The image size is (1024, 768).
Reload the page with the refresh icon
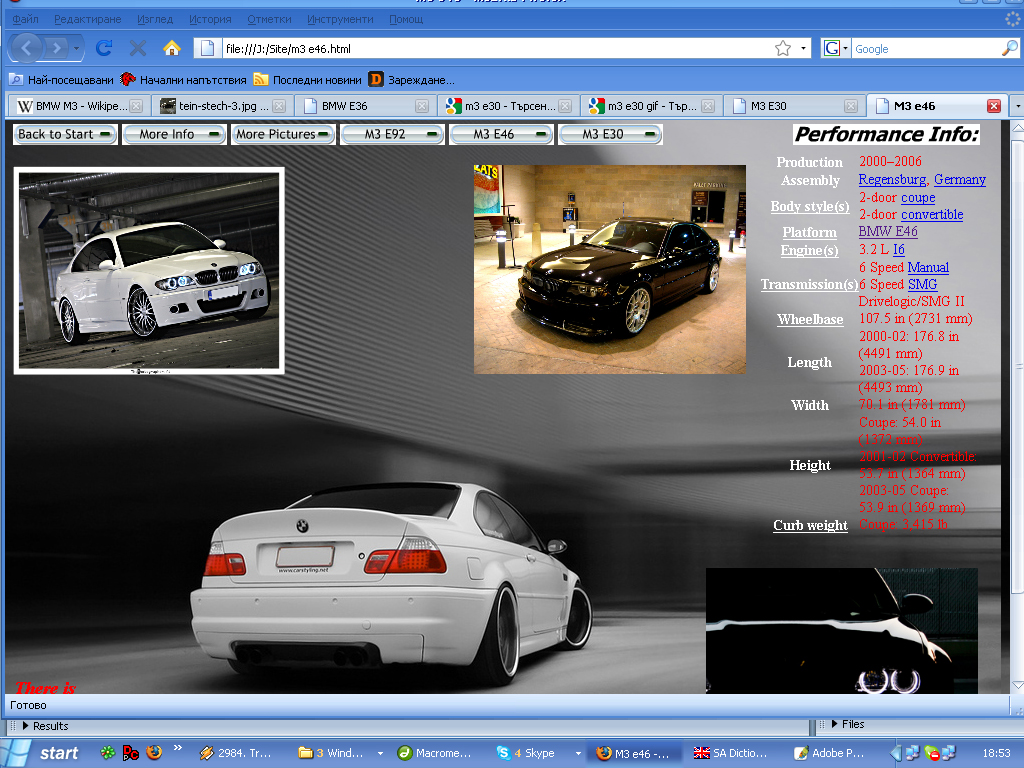(x=104, y=48)
